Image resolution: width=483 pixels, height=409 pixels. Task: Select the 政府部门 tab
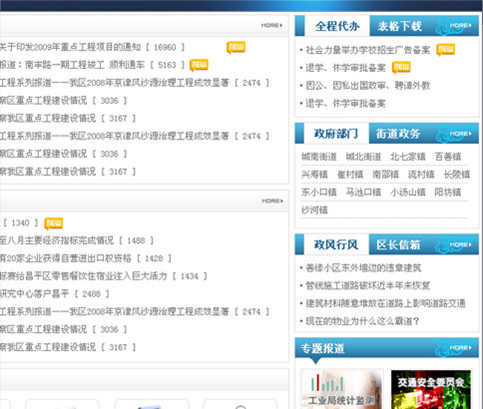336,134
